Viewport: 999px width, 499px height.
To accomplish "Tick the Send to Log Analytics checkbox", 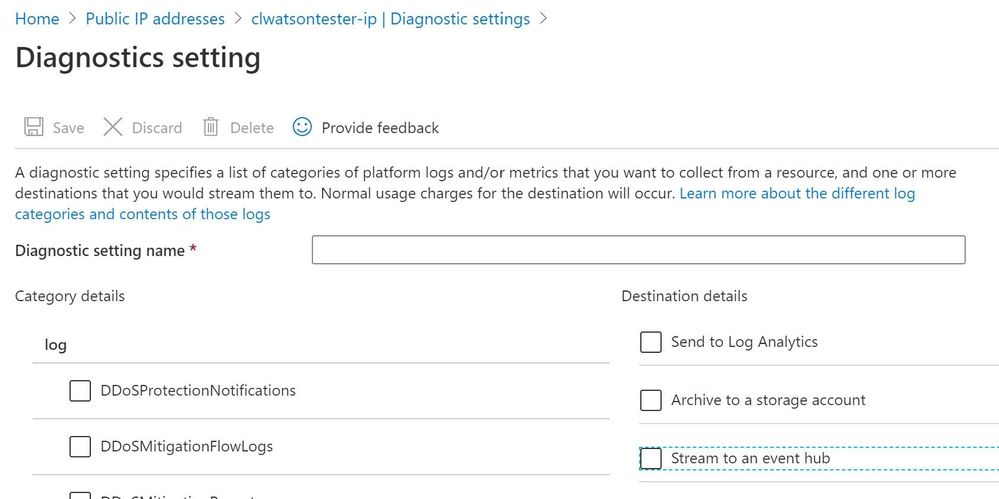I will [651, 342].
